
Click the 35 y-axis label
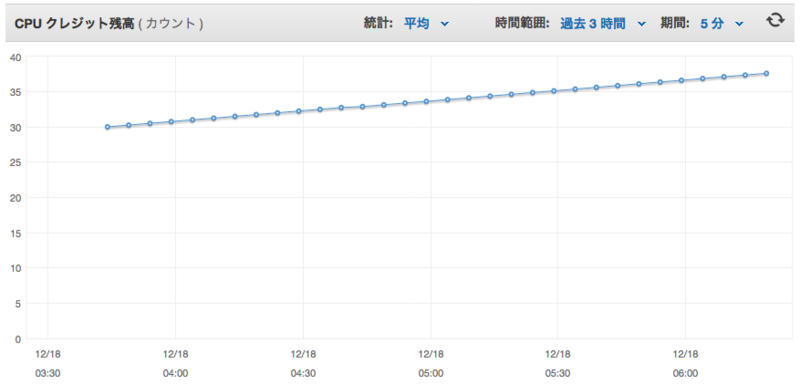(x=15, y=92)
